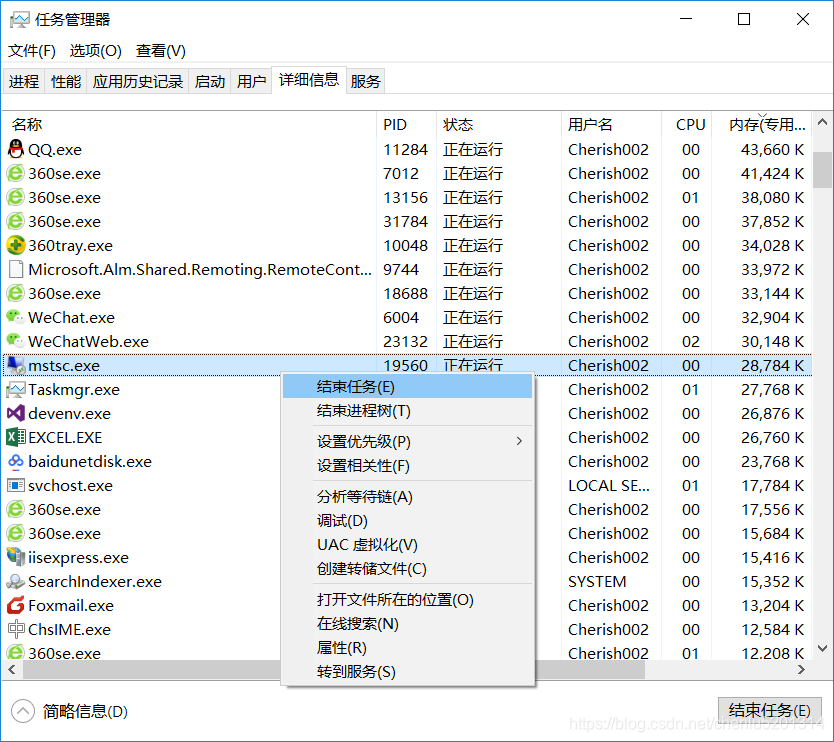Click the QQ.exe penguin icon
Screen dimensions: 834x742
point(16,149)
